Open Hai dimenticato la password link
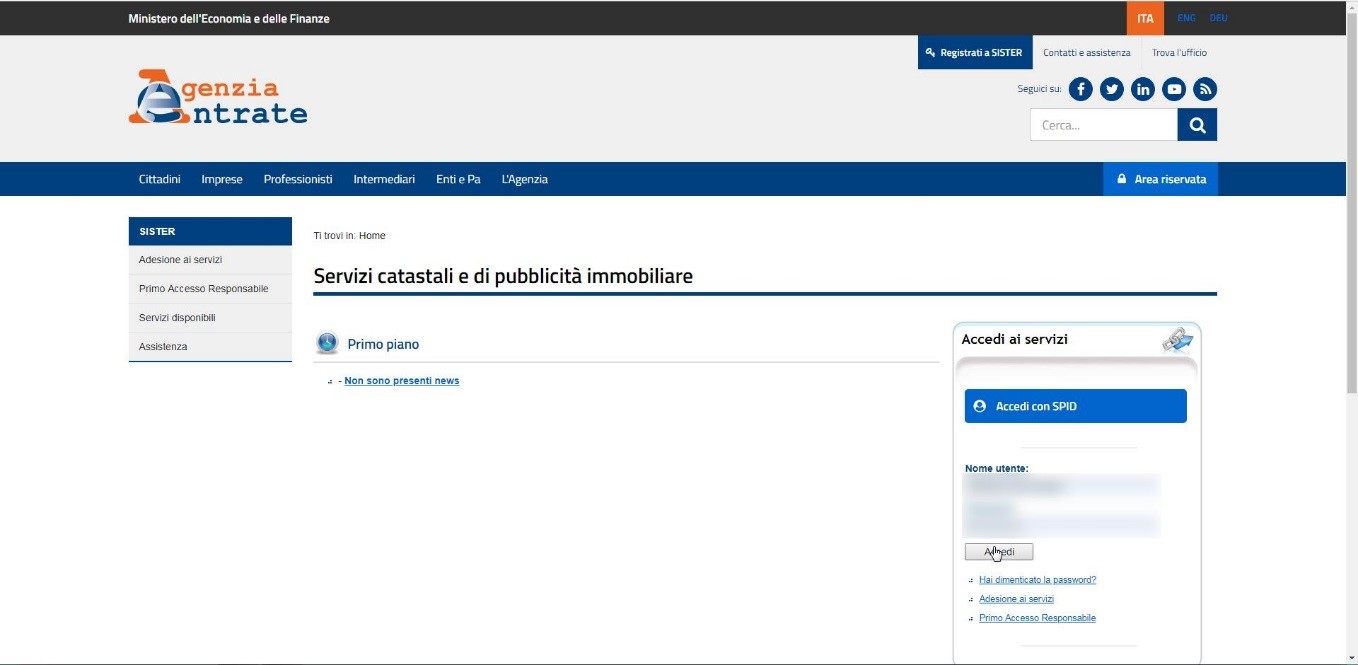The height and width of the screenshot is (665, 1358). [1038, 580]
